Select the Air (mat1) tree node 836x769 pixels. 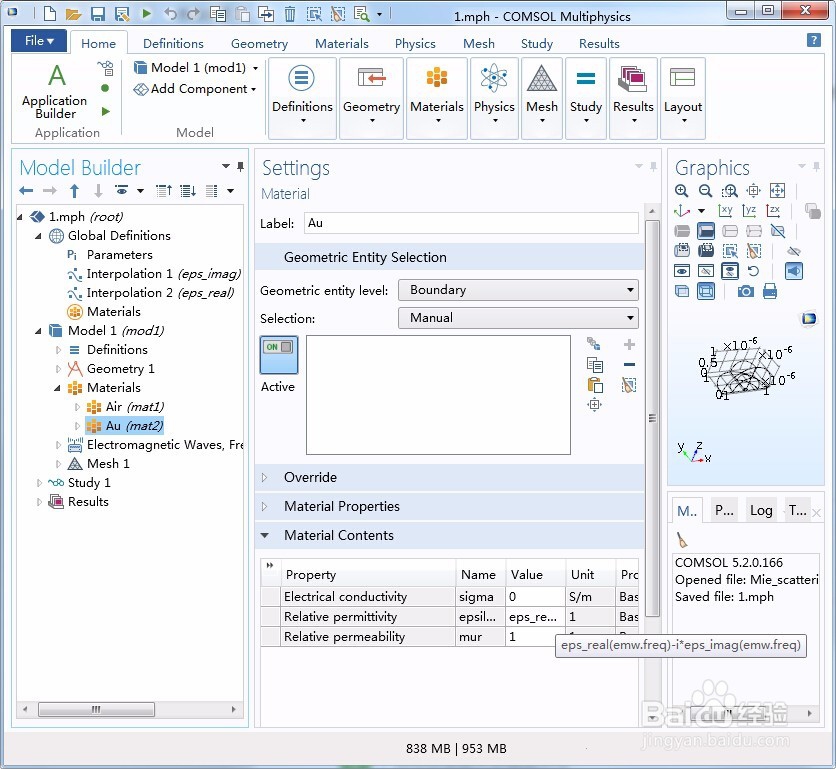[x=125, y=407]
